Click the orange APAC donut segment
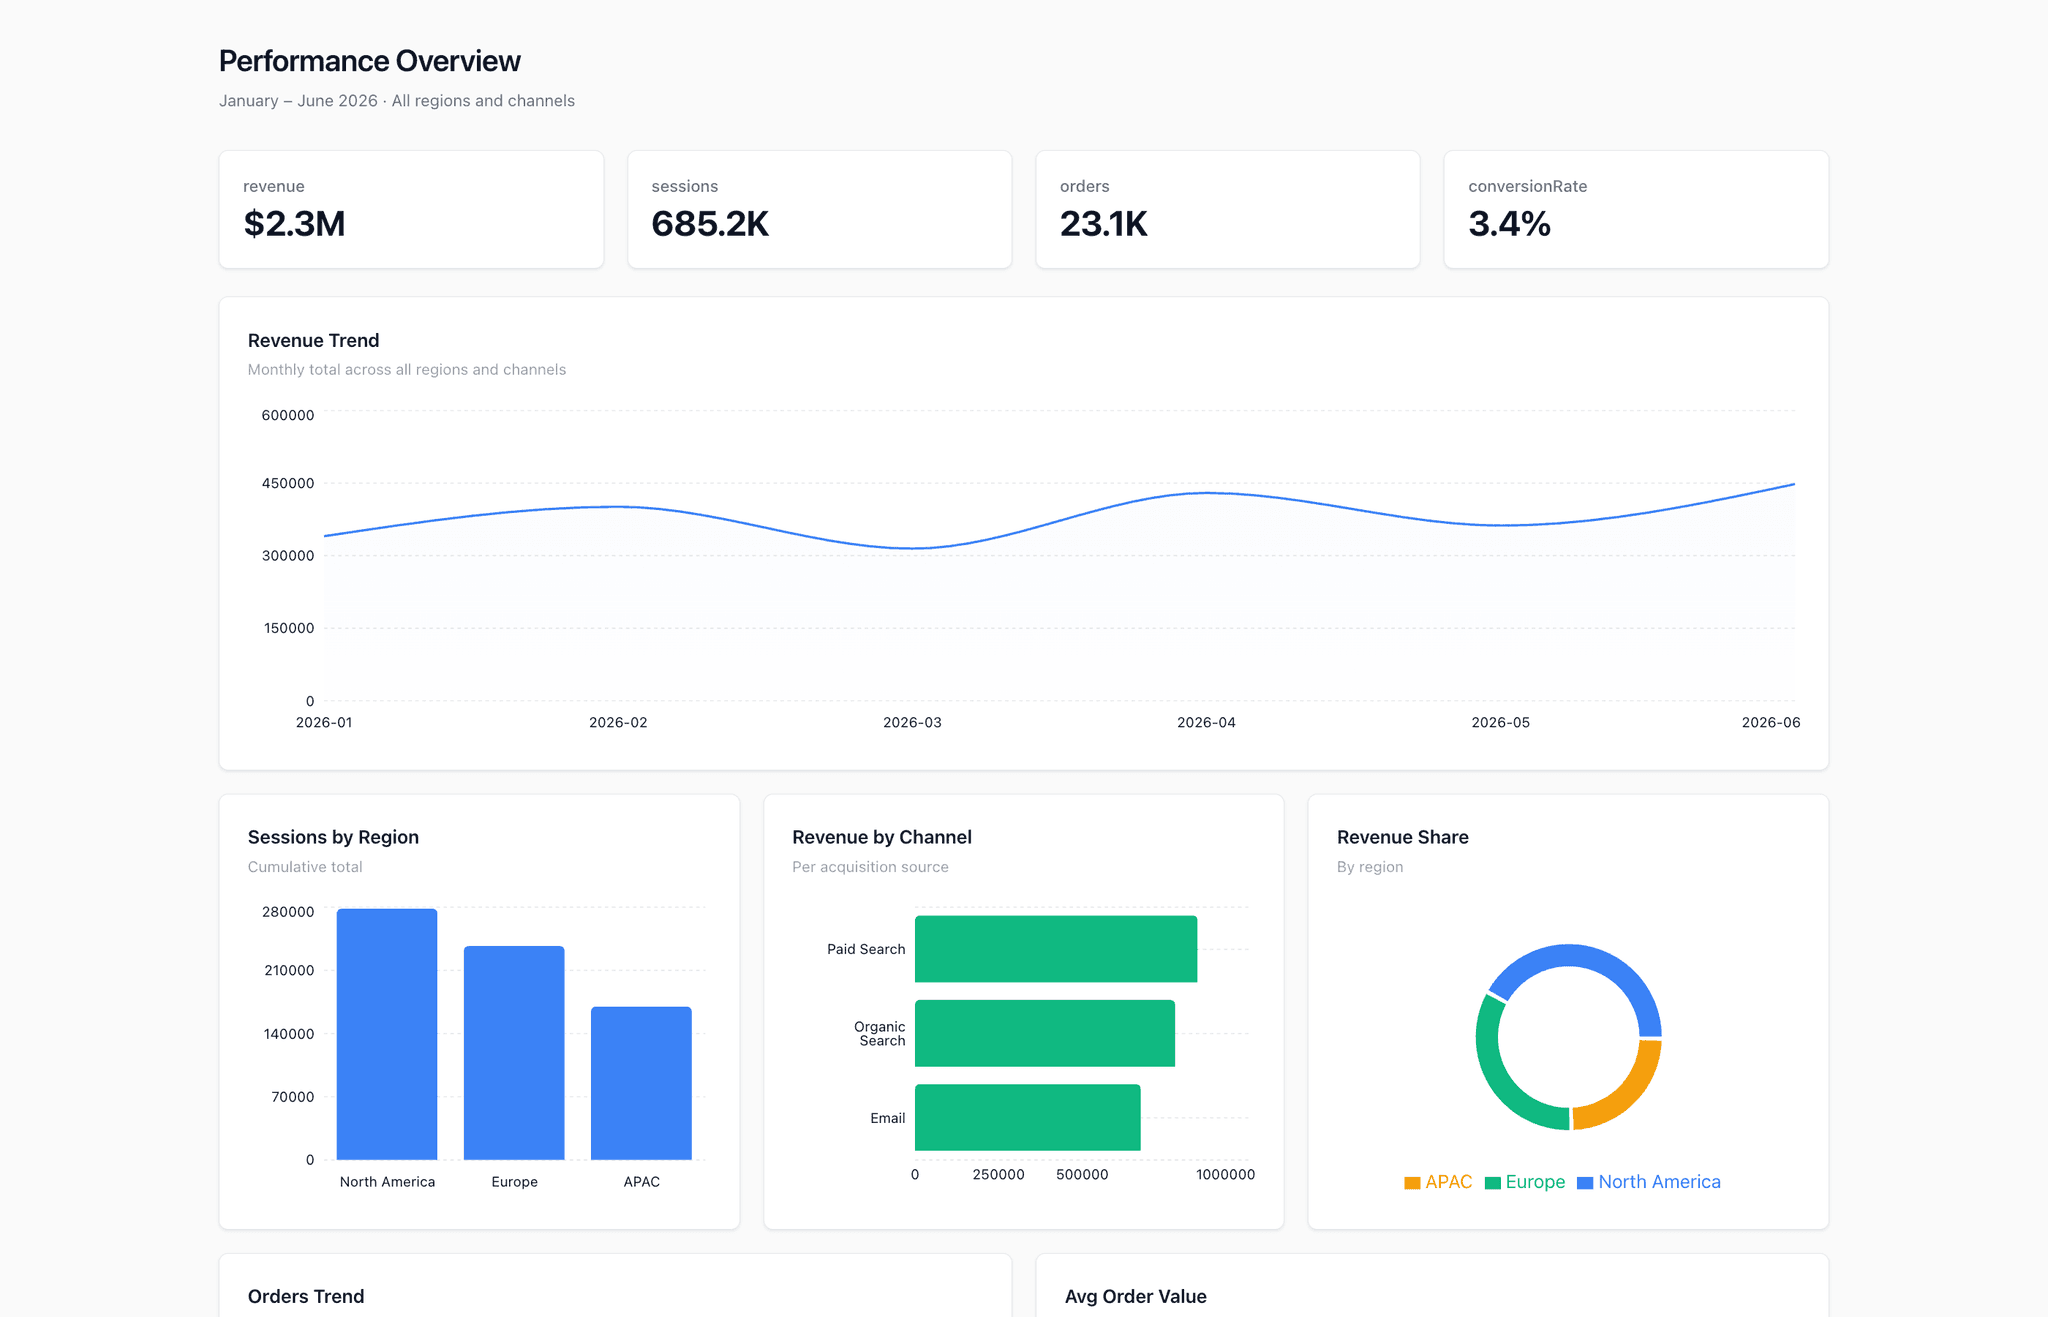Viewport: 2048px width, 1317px height. (1625, 1093)
